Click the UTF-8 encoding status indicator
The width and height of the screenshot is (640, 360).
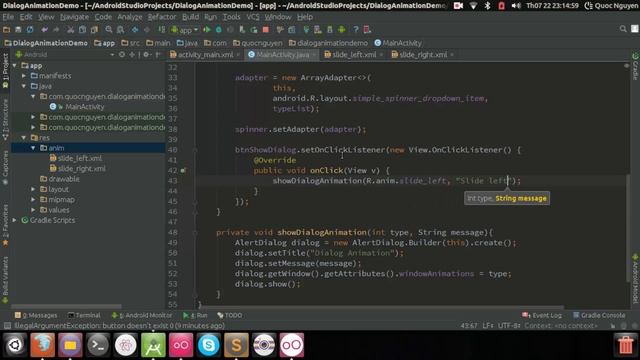tap(509, 326)
